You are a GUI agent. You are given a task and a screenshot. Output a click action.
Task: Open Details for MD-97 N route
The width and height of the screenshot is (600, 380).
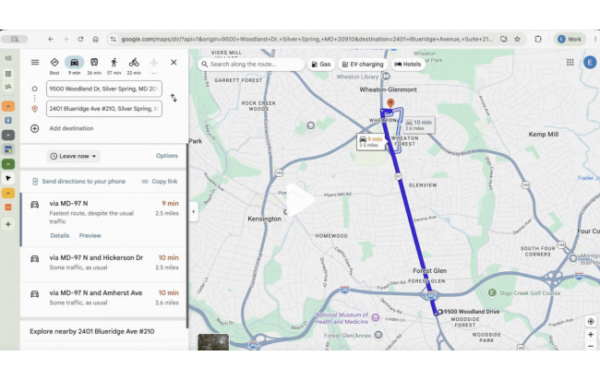tap(60, 236)
